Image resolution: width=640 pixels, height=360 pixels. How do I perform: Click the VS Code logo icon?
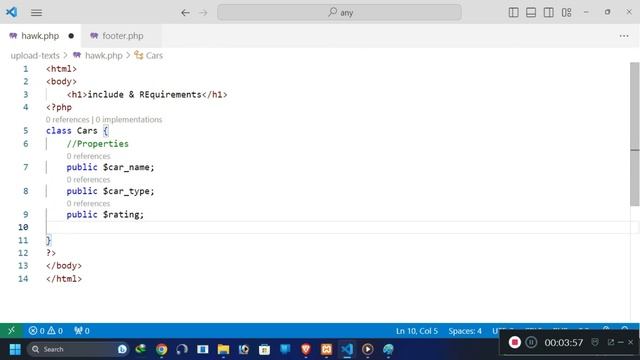point(11,12)
